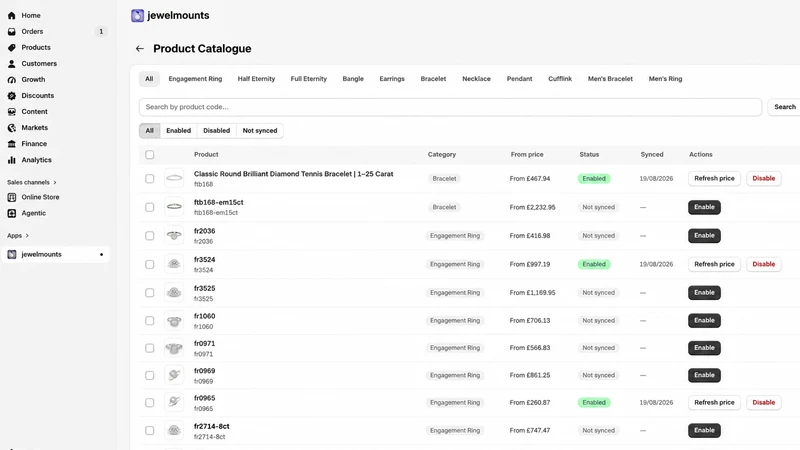
Task: Expand the Apps section
Action: [18, 236]
